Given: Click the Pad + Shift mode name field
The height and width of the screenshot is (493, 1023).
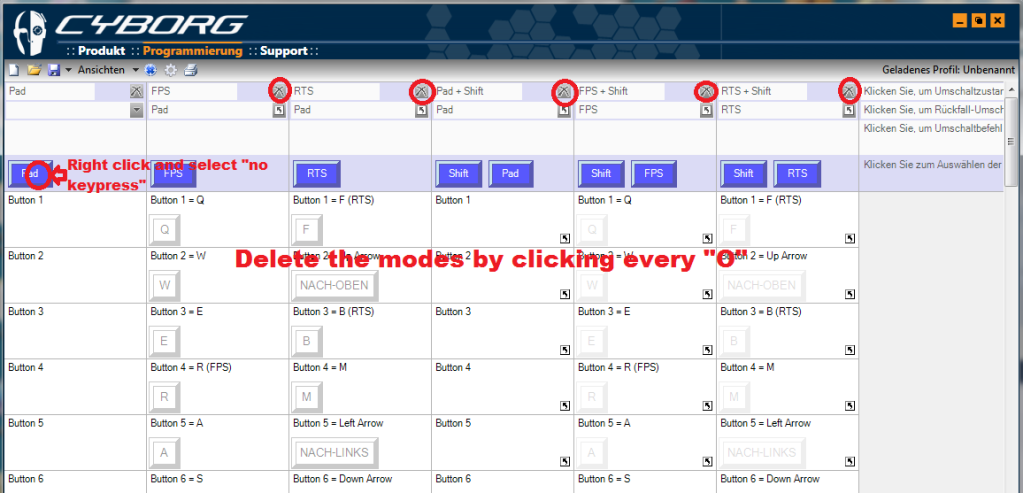Looking at the screenshot, I should pos(478,92).
